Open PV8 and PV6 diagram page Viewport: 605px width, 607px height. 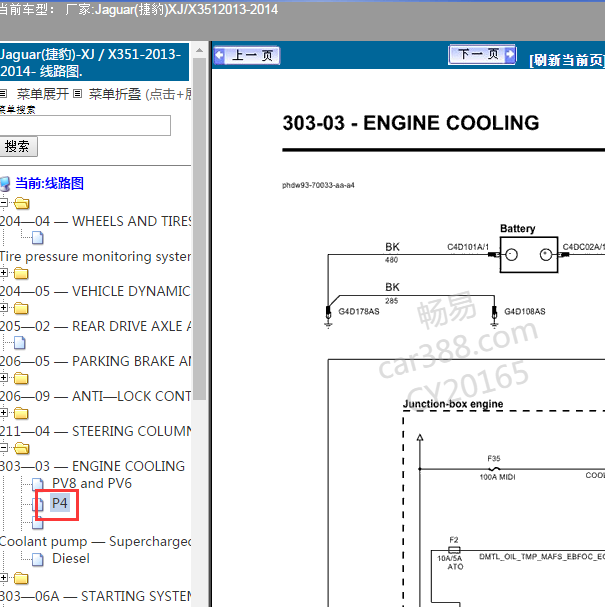(x=92, y=483)
